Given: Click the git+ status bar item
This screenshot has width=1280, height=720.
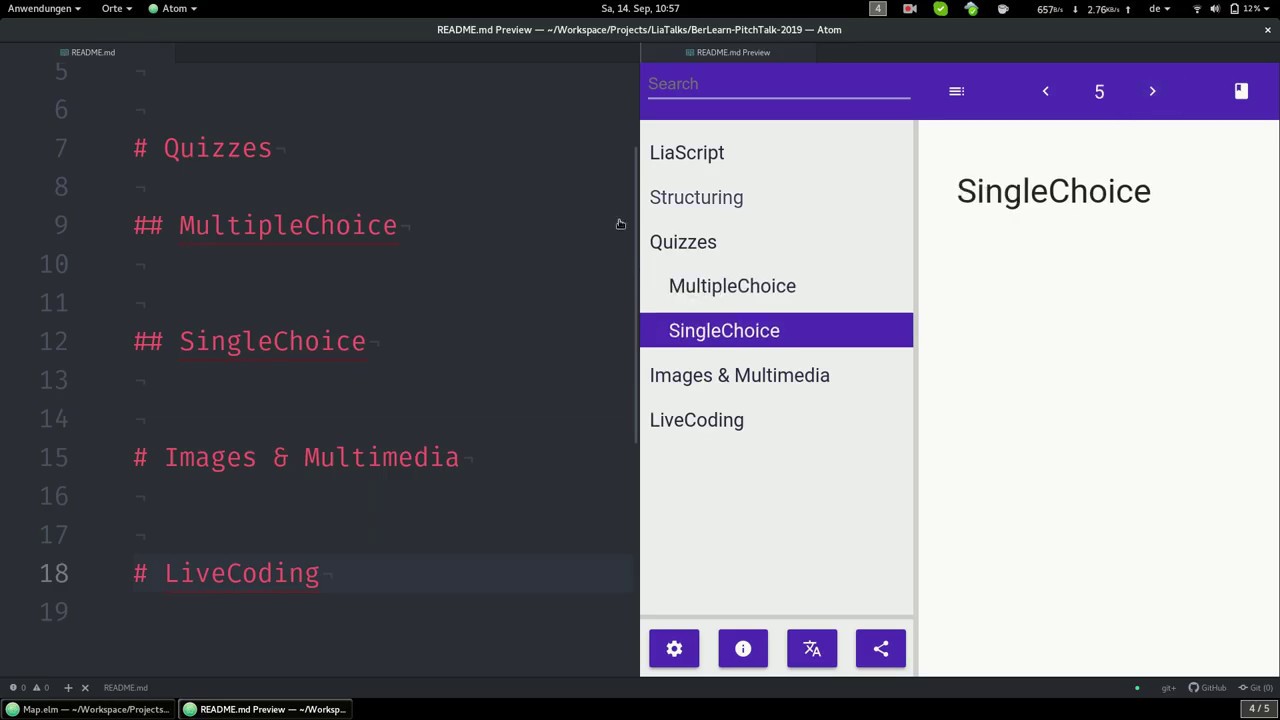Looking at the screenshot, I should 1168,688.
